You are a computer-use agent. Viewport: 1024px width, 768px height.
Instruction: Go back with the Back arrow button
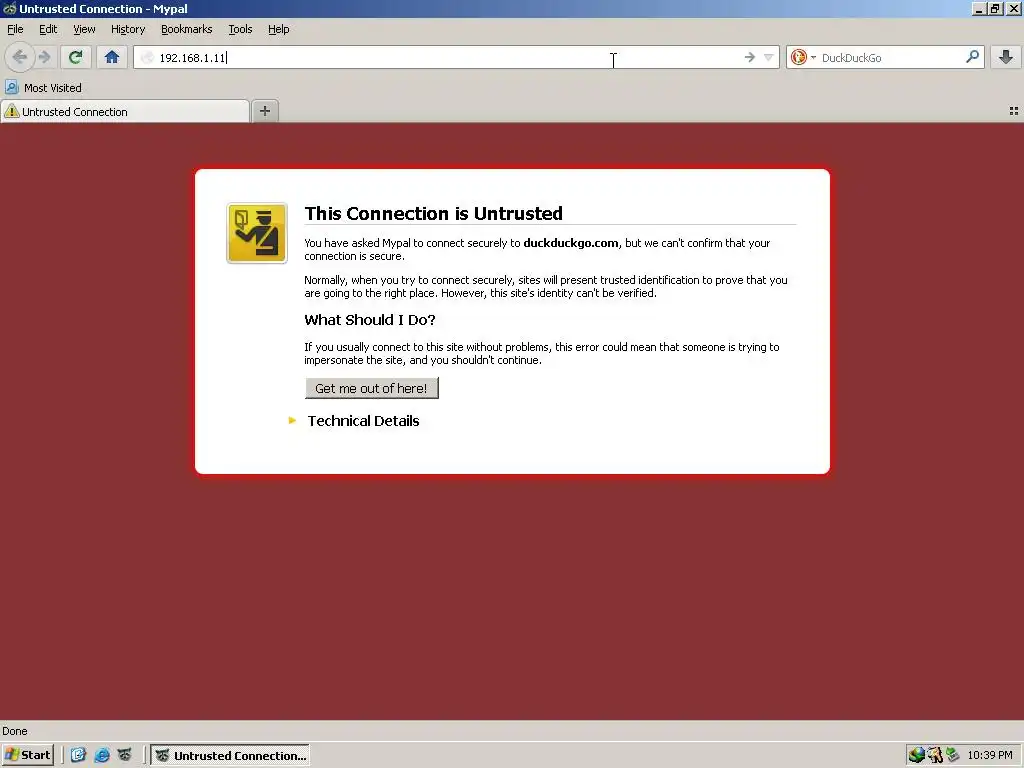pos(20,57)
